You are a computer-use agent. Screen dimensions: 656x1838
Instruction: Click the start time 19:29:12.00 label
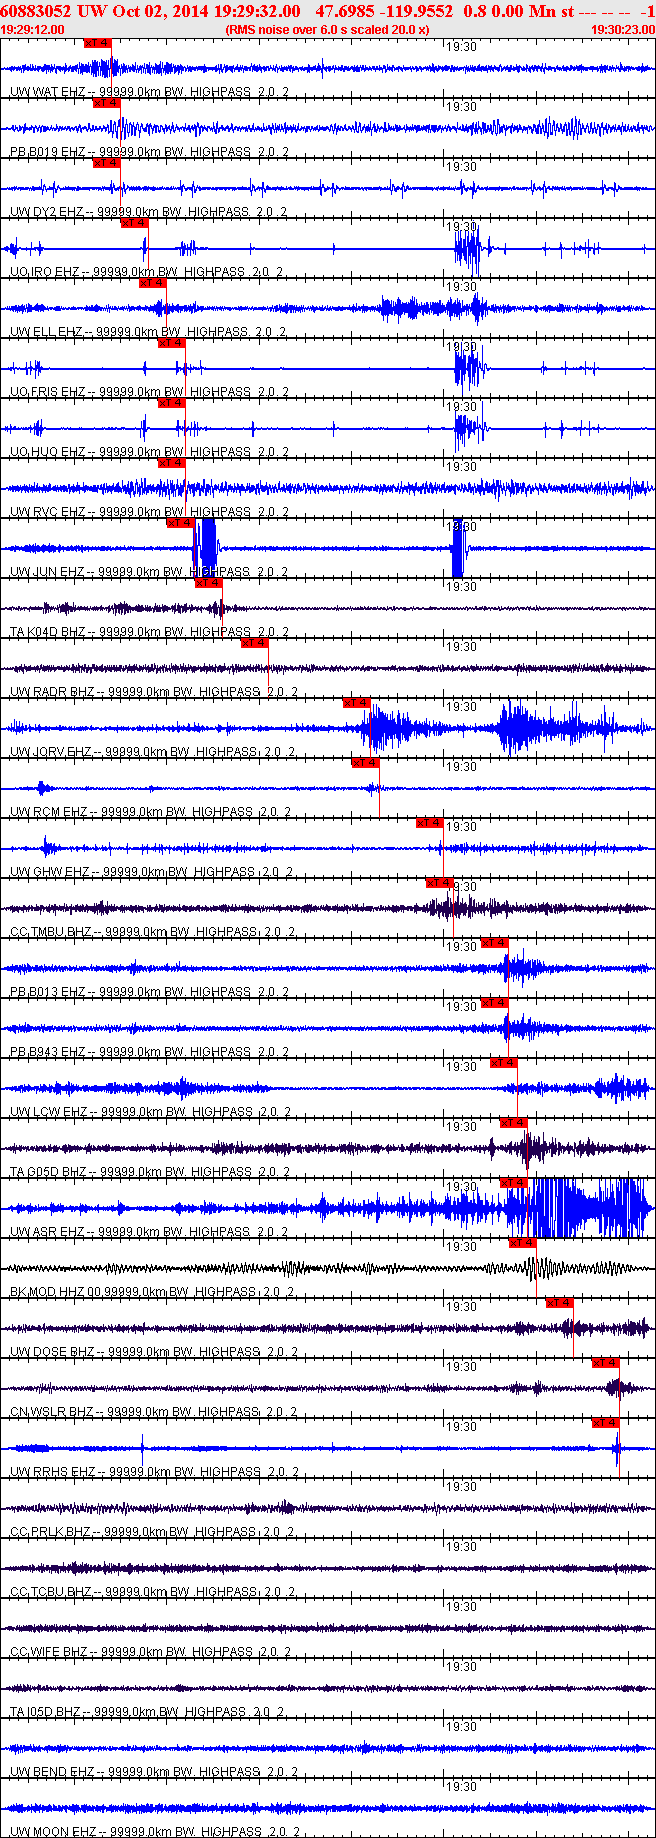click(x=33, y=30)
